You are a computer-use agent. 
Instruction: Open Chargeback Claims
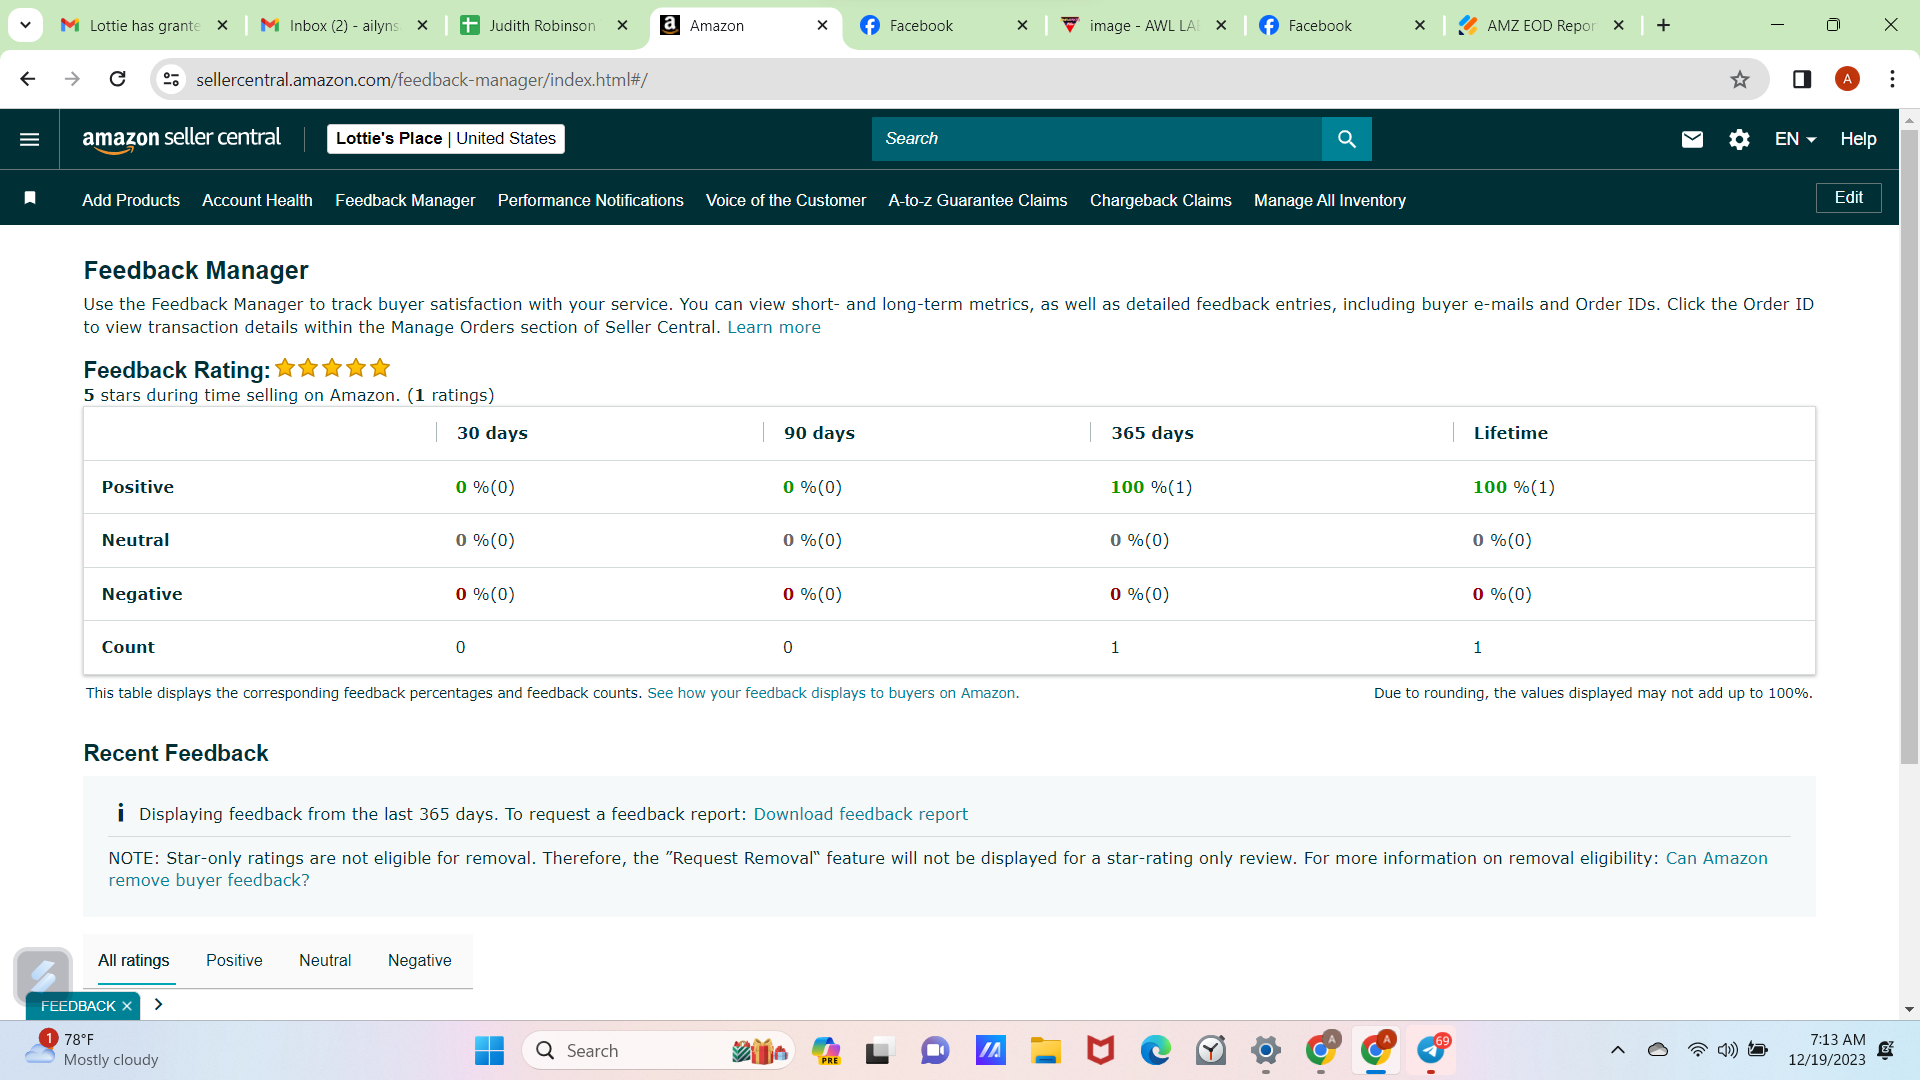point(1161,200)
